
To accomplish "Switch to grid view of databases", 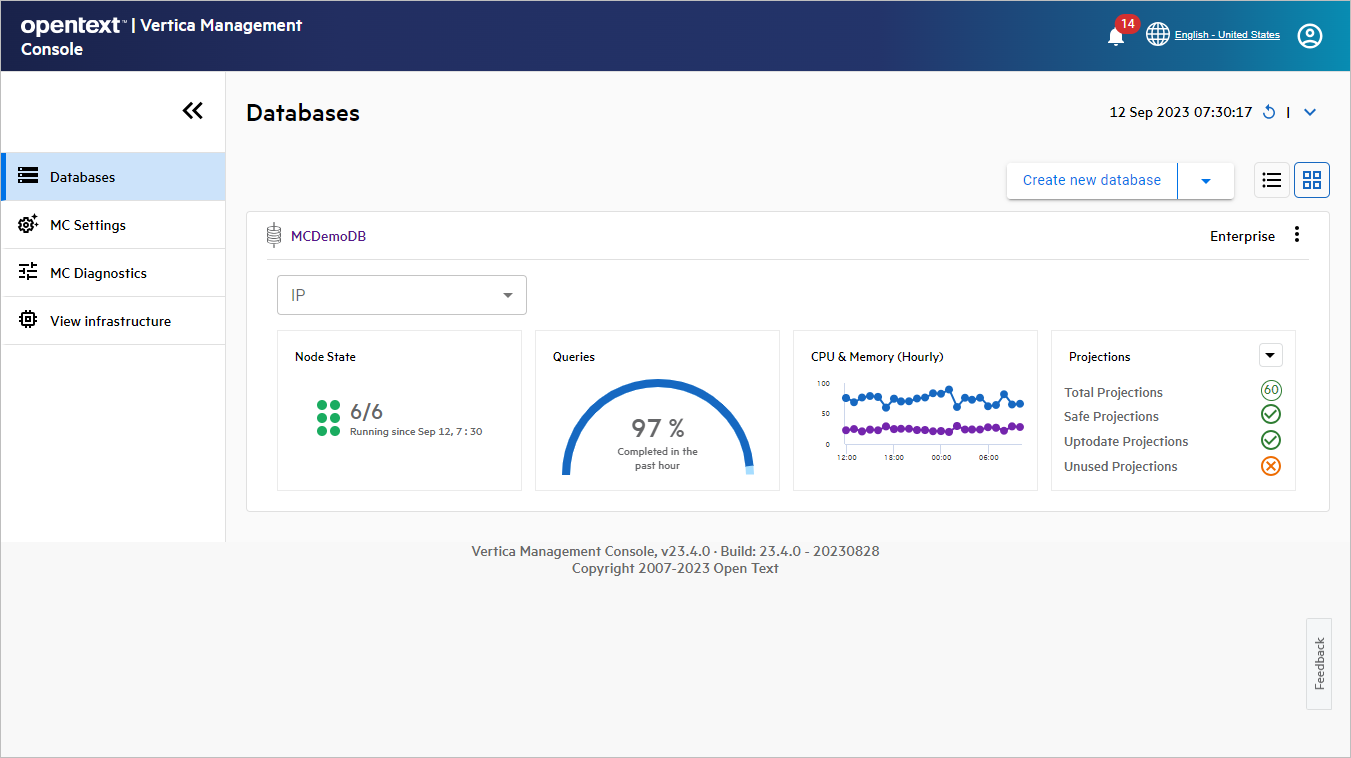I will click(1311, 180).
